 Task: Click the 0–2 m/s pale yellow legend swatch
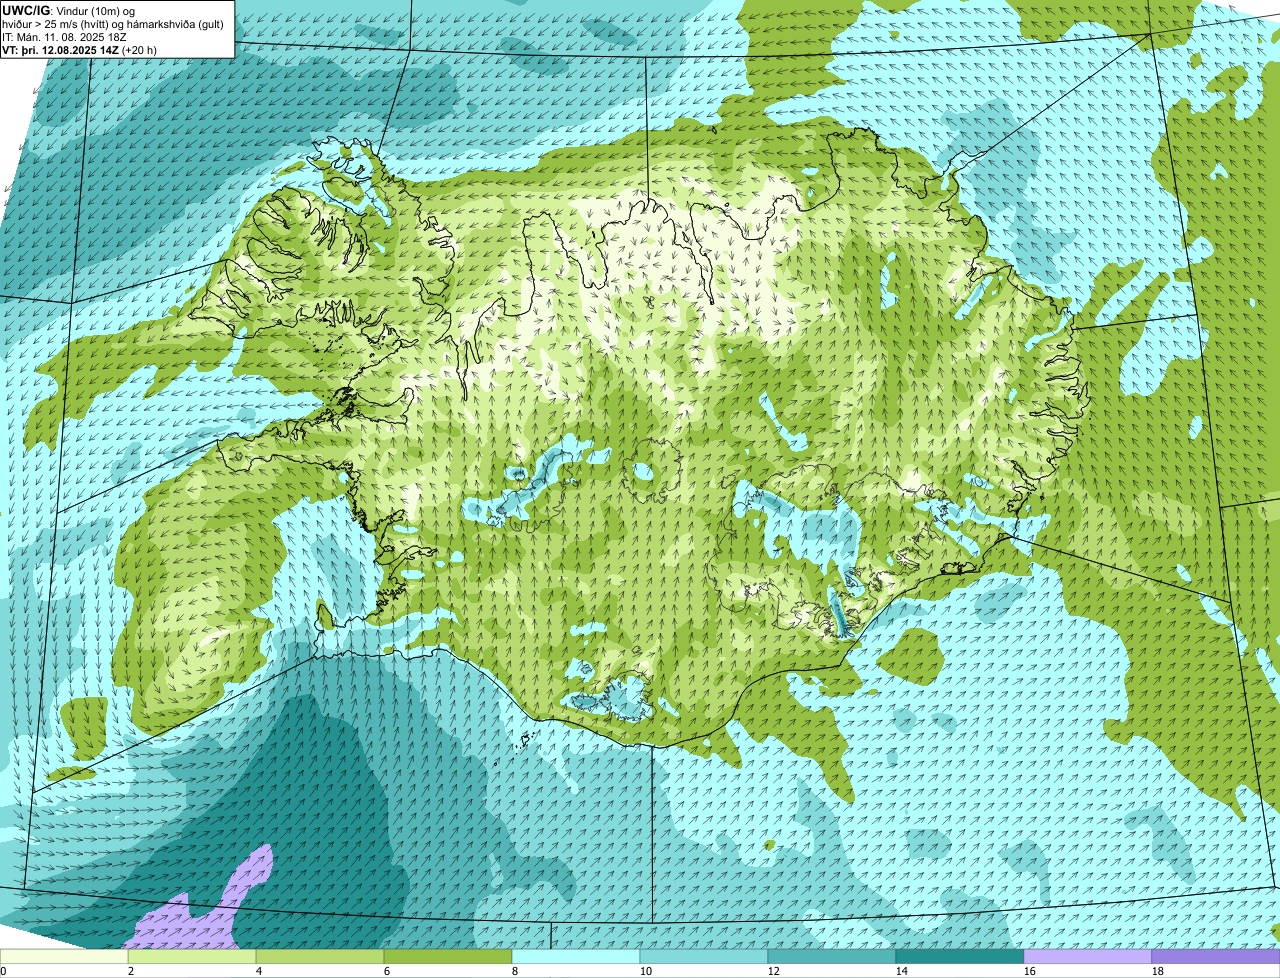pyautogui.click(x=64, y=957)
